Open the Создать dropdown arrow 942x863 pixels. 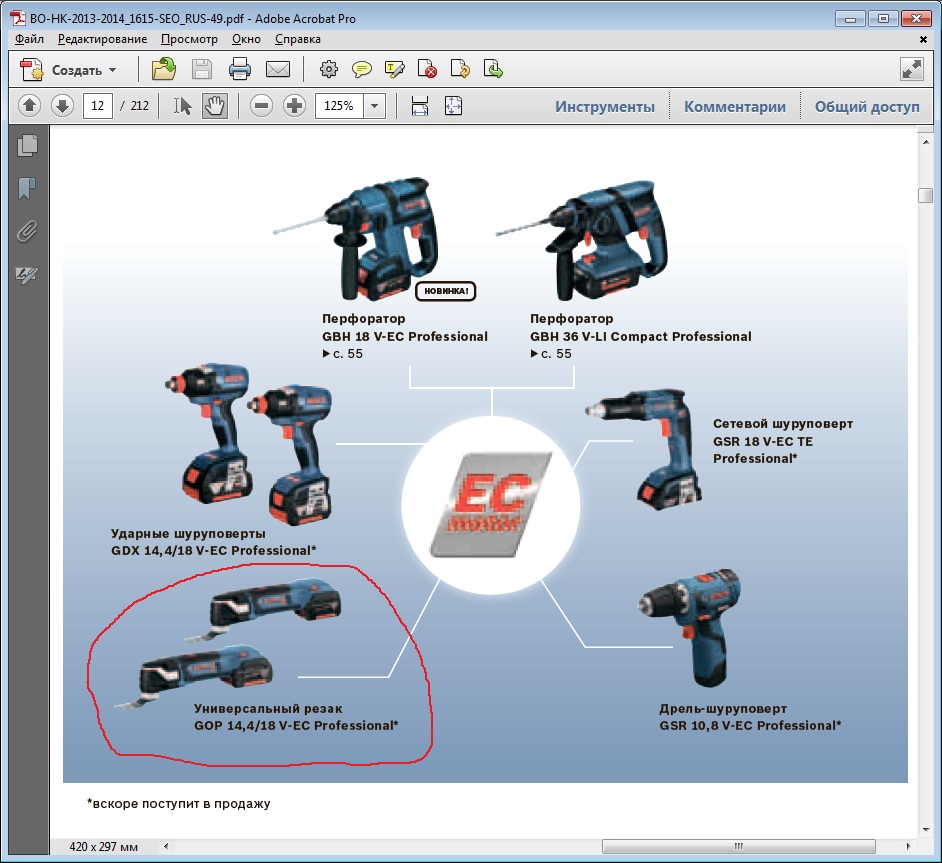point(112,70)
